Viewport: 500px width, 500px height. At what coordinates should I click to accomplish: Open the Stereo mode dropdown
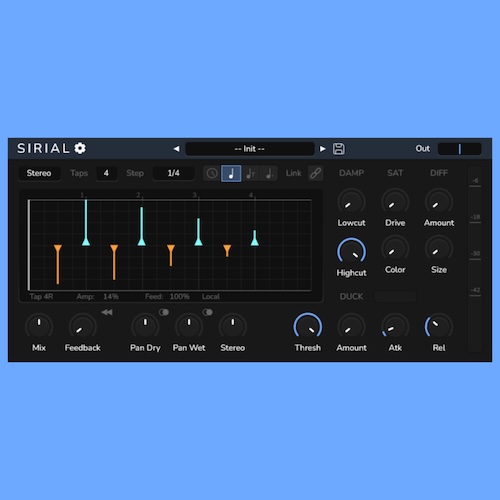pyautogui.click(x=39, y=173)
